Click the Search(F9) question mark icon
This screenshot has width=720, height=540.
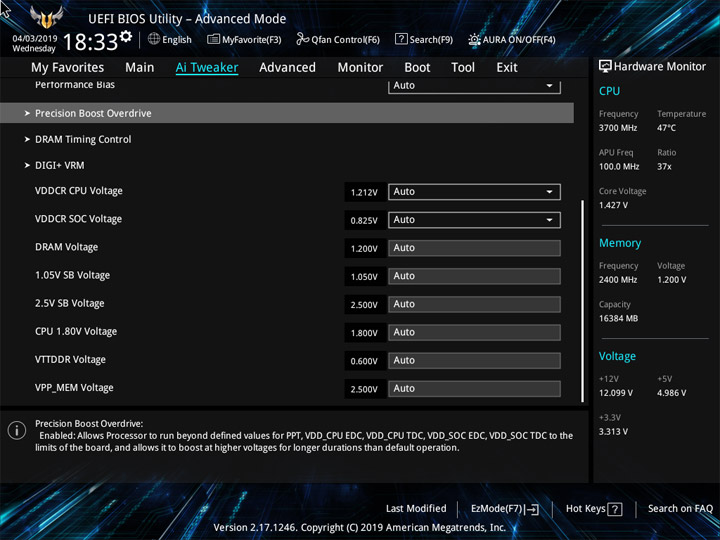[401, 39]
